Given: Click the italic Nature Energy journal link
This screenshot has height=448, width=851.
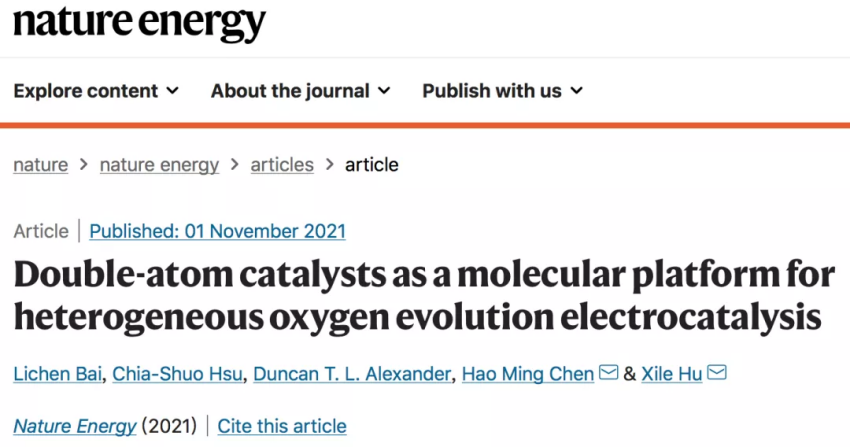Looking at the screenshot, I should [75, 426].
